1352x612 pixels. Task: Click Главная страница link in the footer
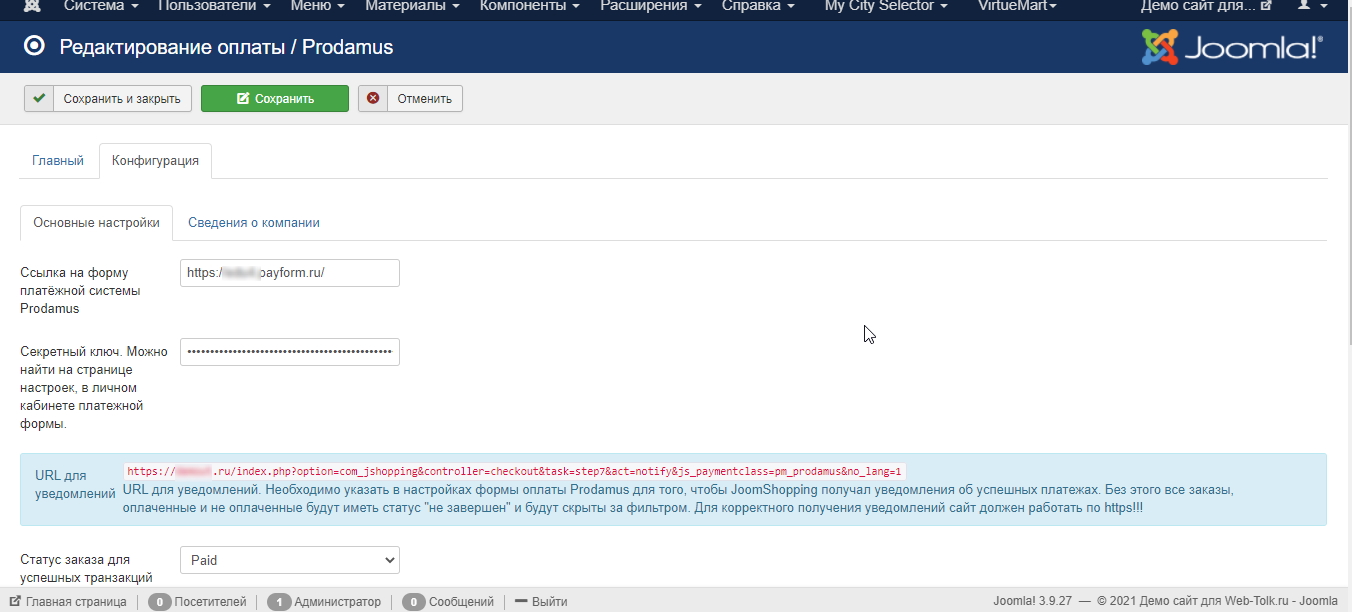tap(68, 602)
